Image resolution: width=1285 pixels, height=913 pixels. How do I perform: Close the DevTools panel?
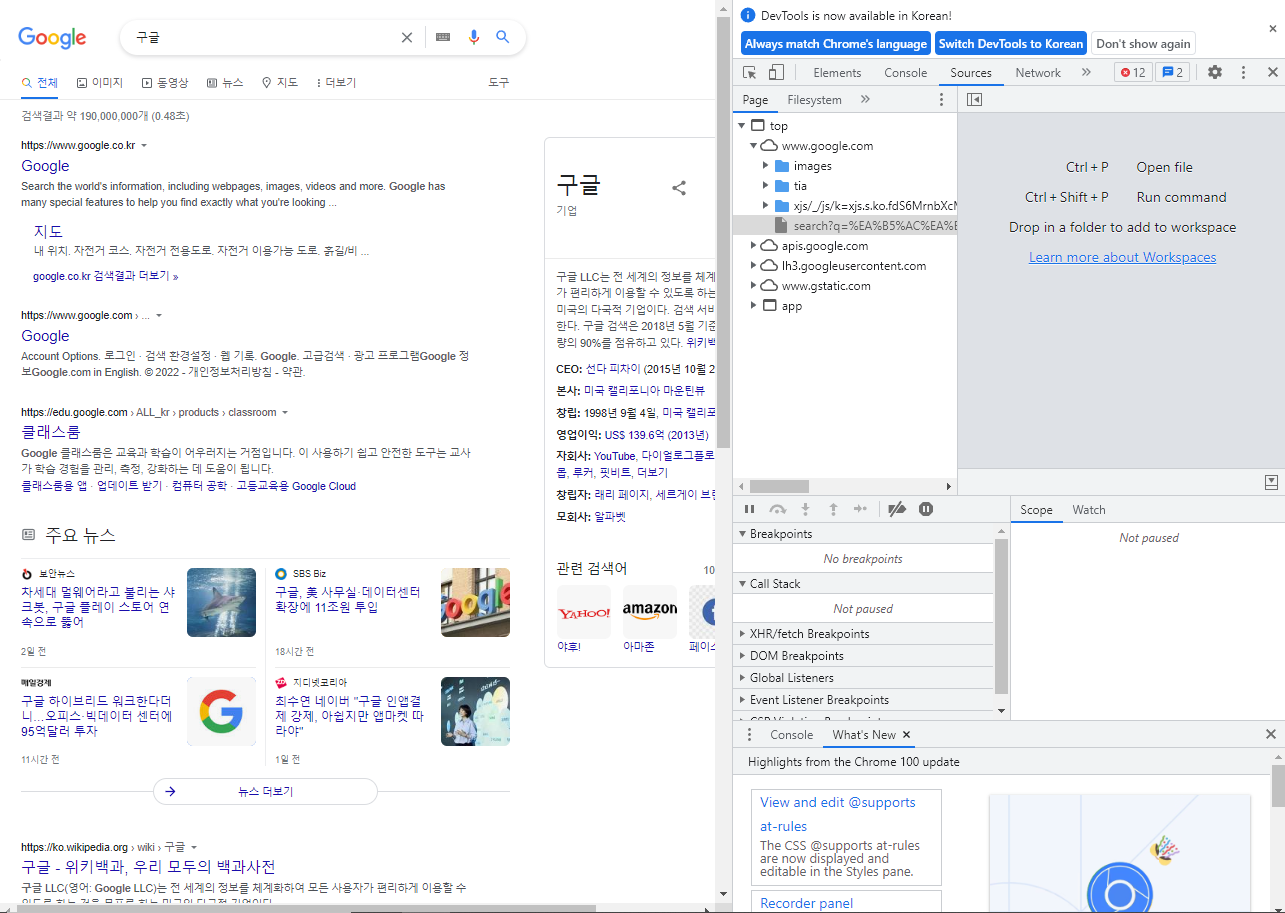[1272, 72]
